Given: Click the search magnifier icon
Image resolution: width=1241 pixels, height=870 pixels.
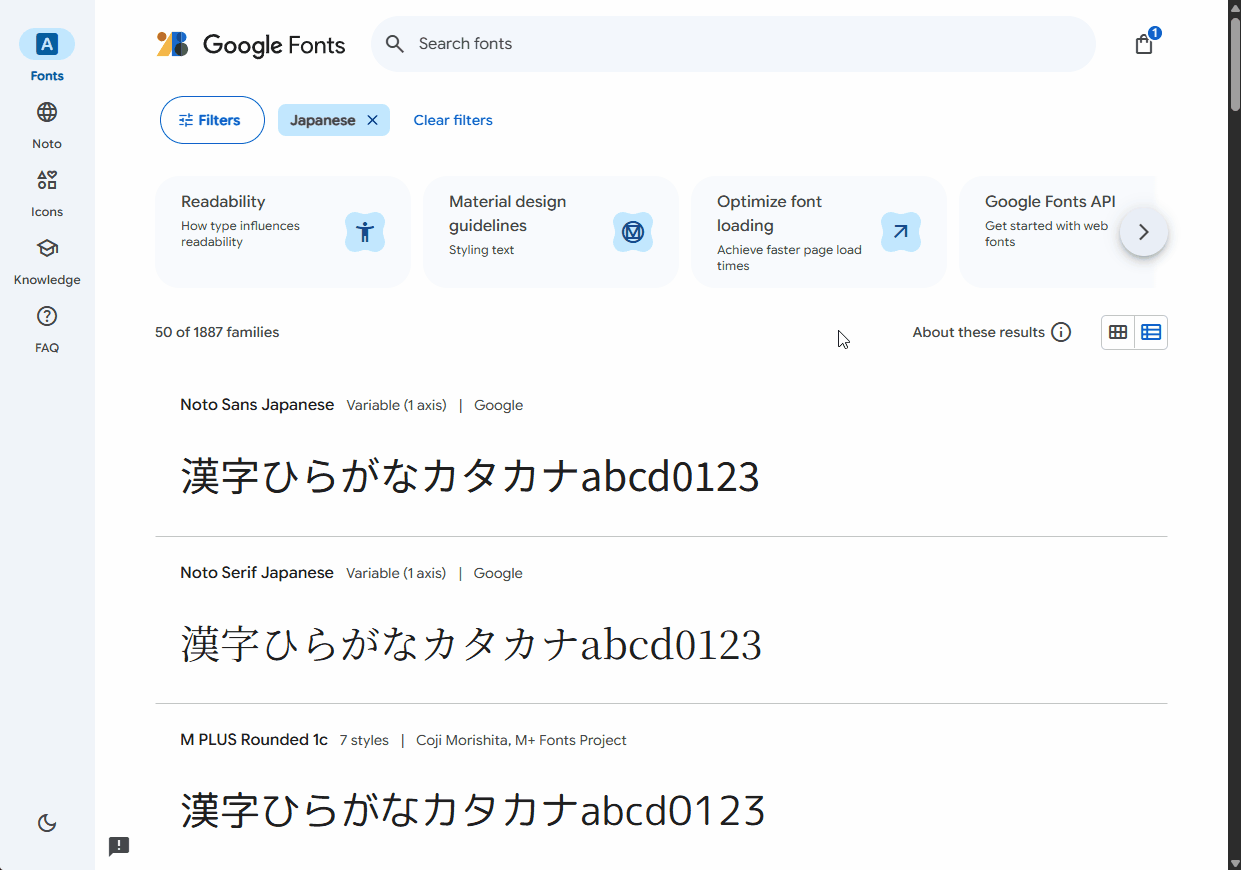Looking at the screenshot, I should click(394, 44).
